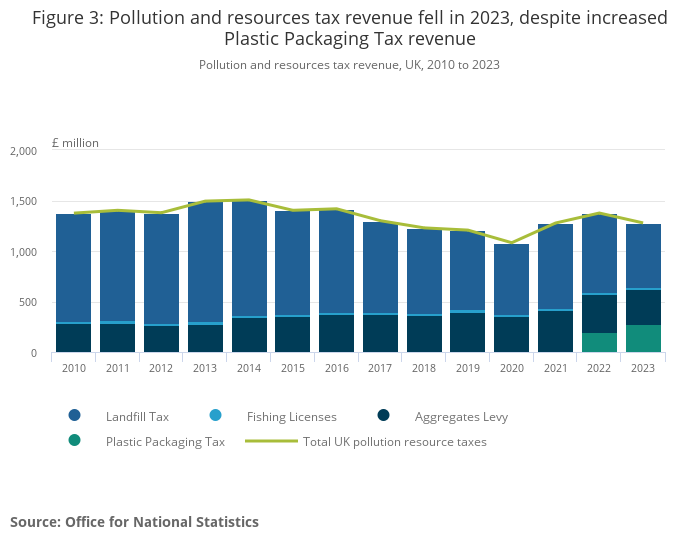Hide Plastic Packaging Tax via legend label
Viewport: 700px width, 549px height.
165,441
